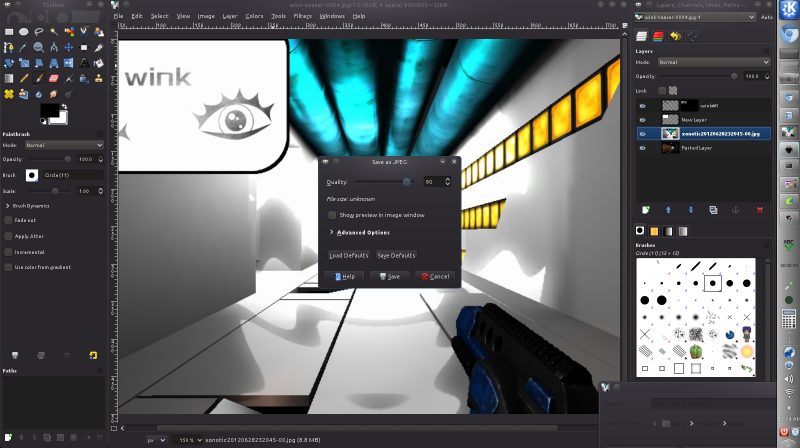
Task: Open the layer Mode dropdown
Action: (x=713, y=62)
